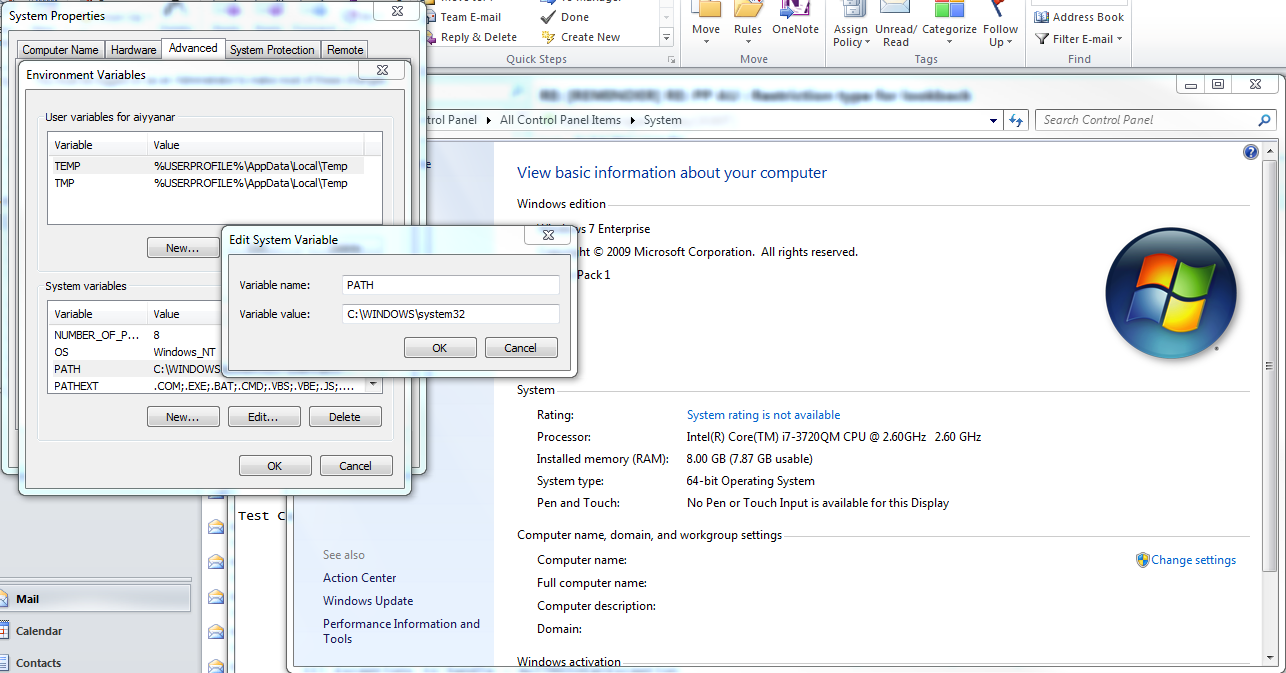Image resolution: width=1286 pixels, height=673 pixels.
Task: Open the Address Book
Action: click(1078, 16)
